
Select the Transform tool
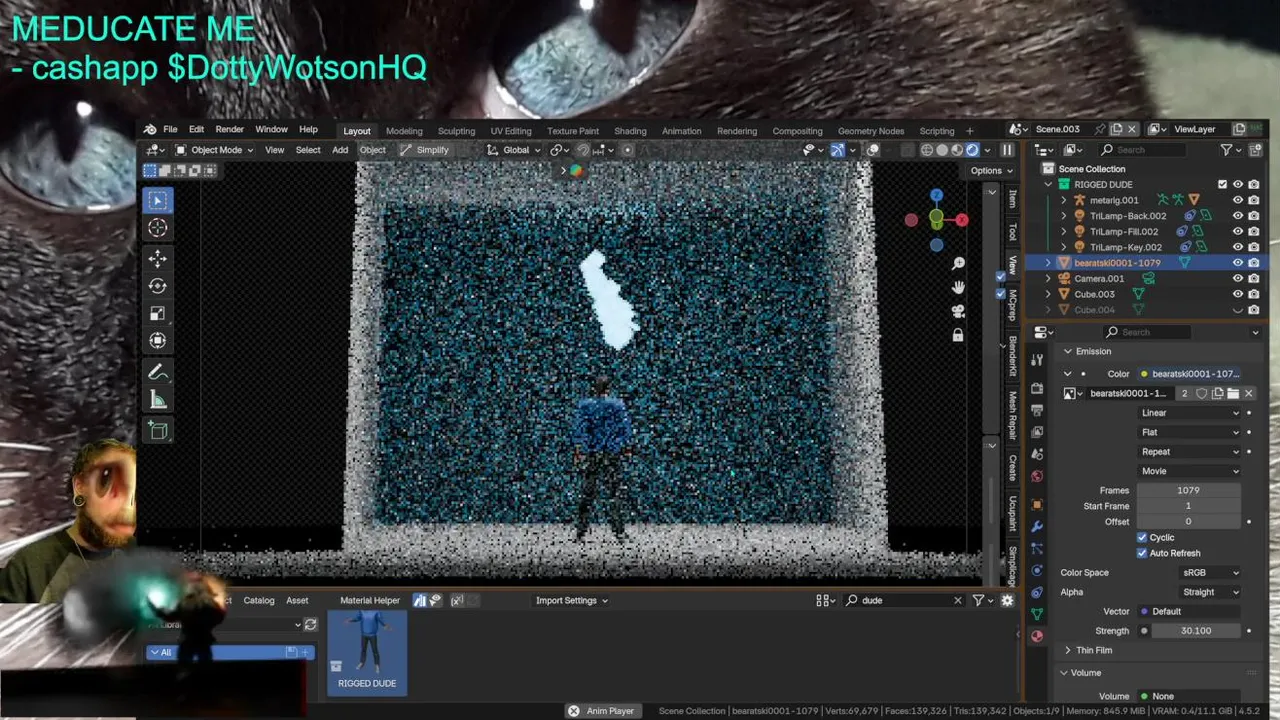[158, 341]
